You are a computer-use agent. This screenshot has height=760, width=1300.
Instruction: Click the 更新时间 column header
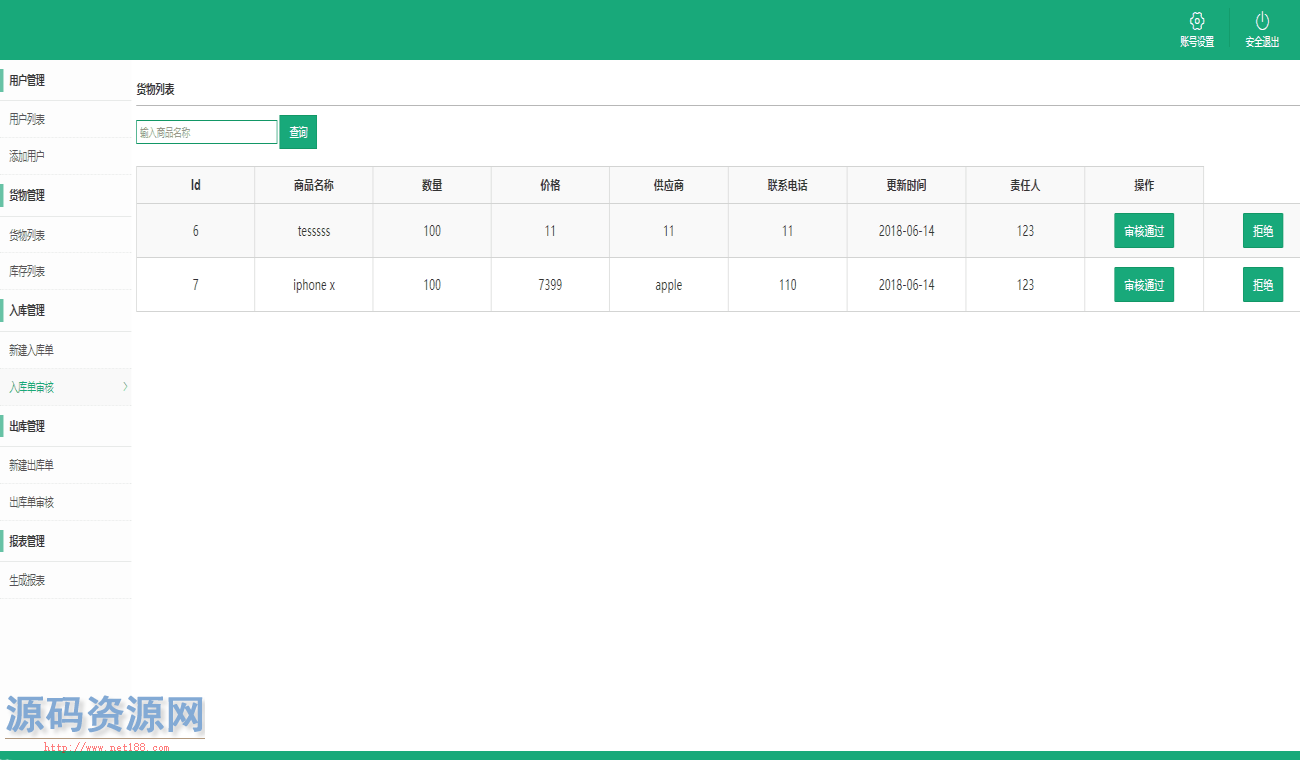coord(906,185)
